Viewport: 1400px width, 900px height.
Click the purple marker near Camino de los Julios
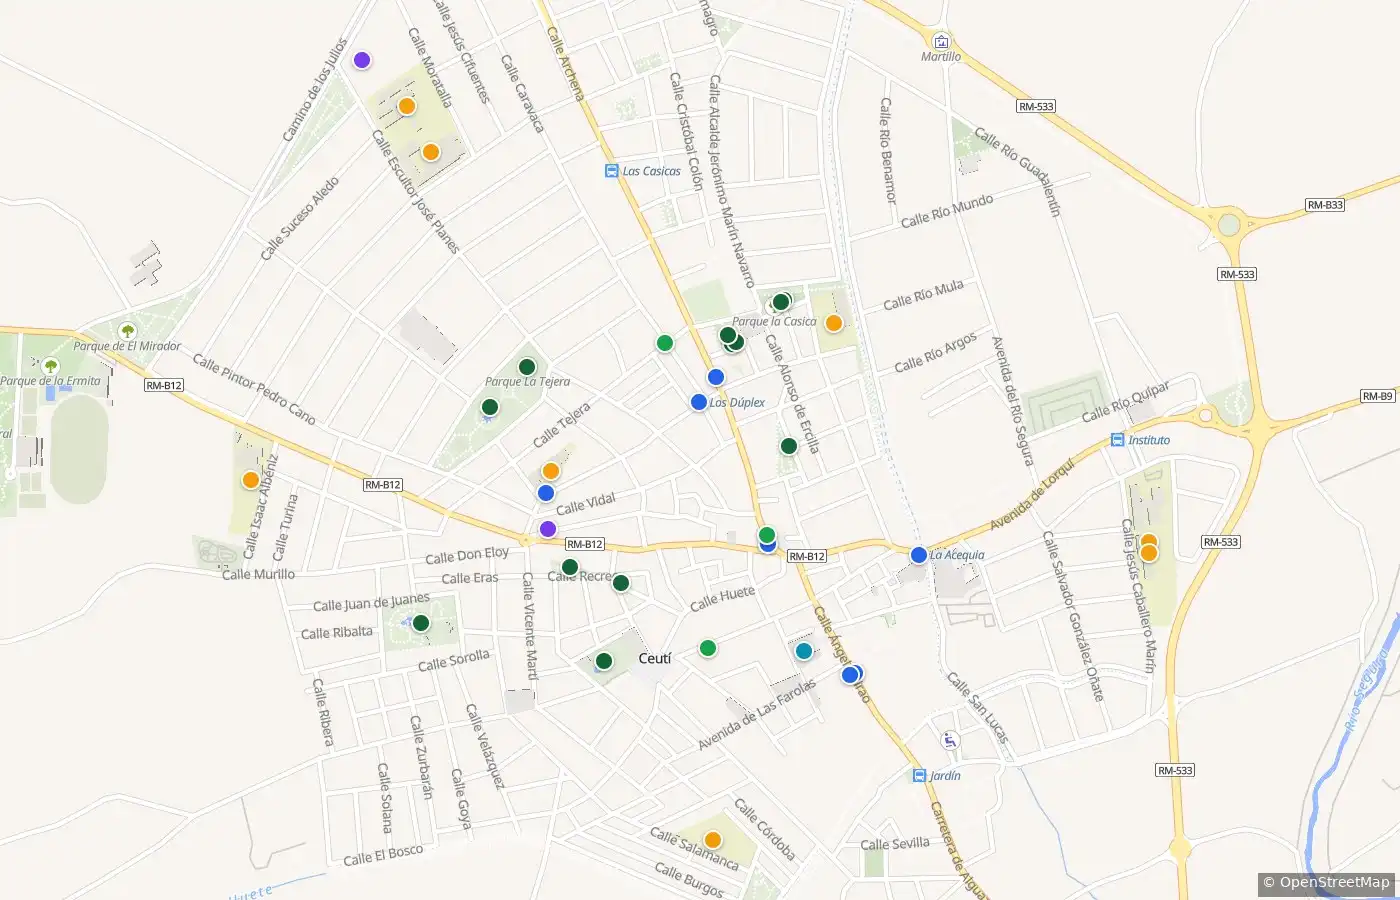[x=362, y=60]
